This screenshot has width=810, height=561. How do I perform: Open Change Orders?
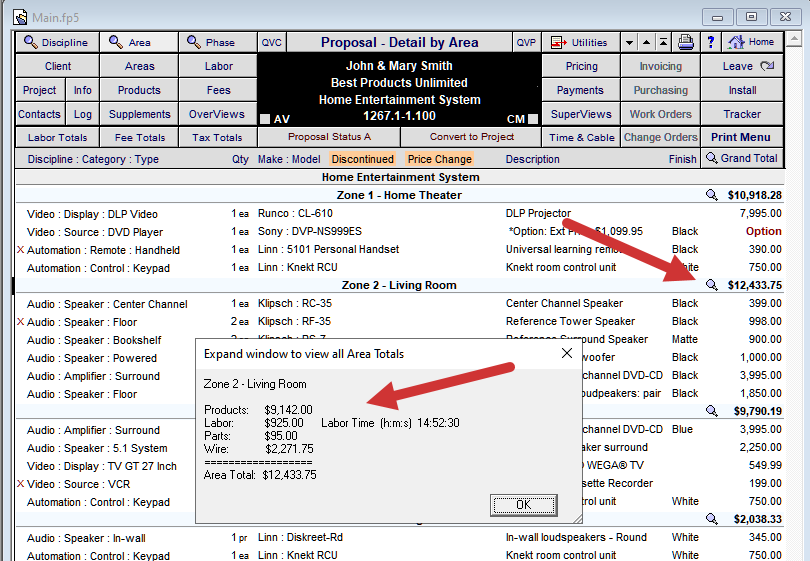pos(661,137)
